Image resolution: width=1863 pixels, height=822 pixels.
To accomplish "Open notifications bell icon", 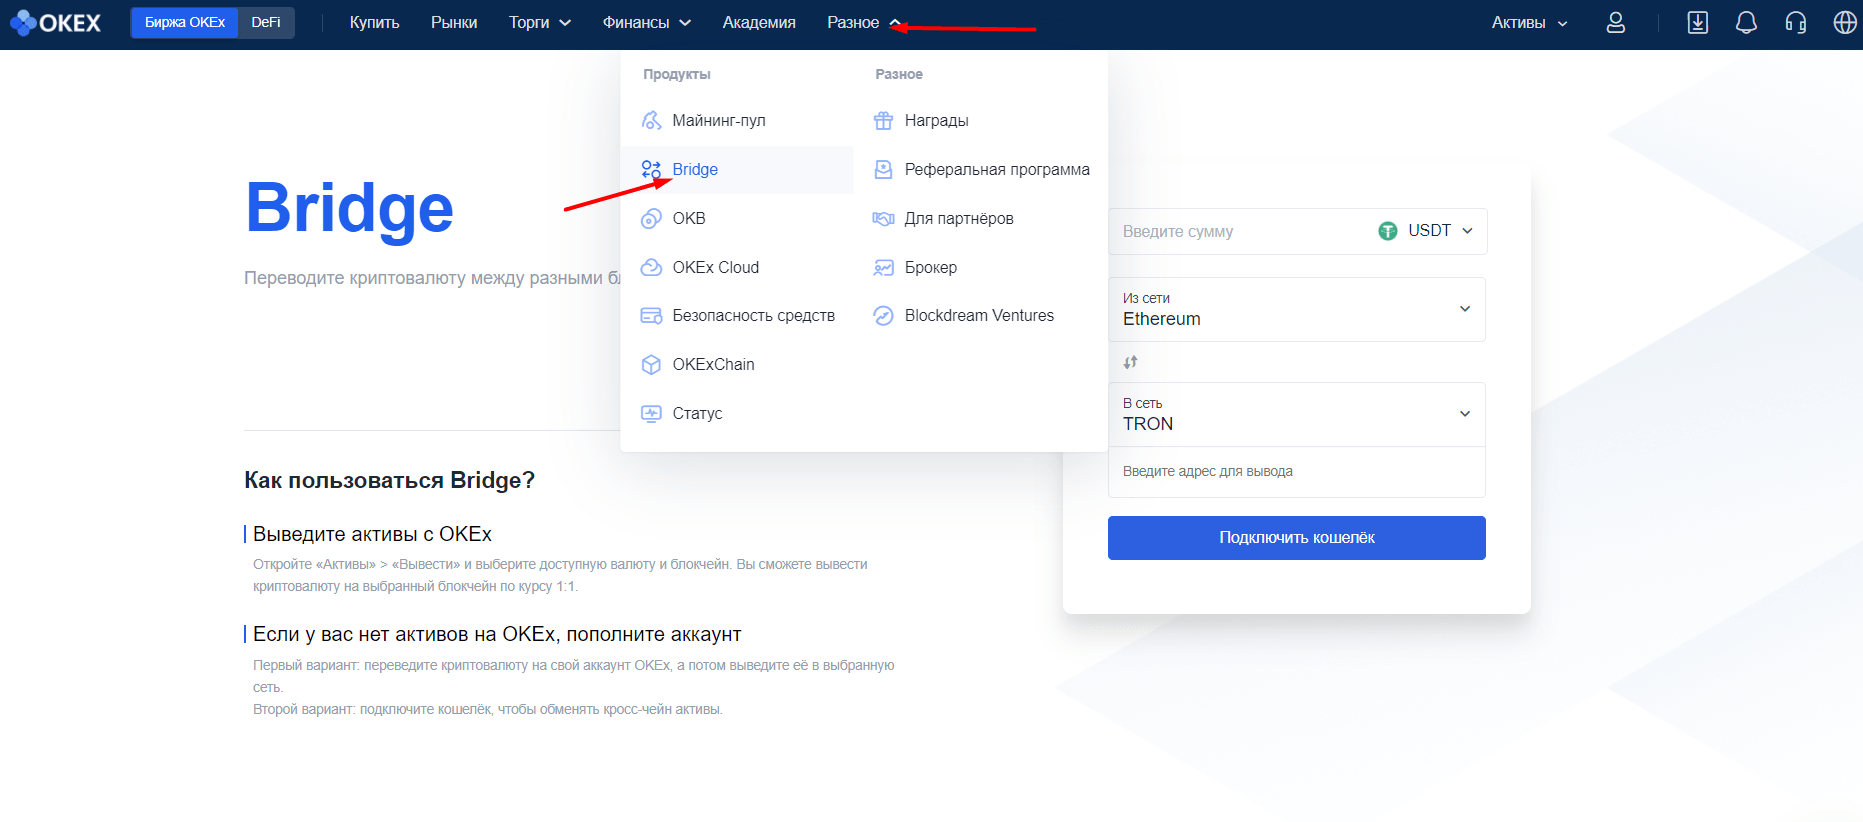I will [1746, 22].
